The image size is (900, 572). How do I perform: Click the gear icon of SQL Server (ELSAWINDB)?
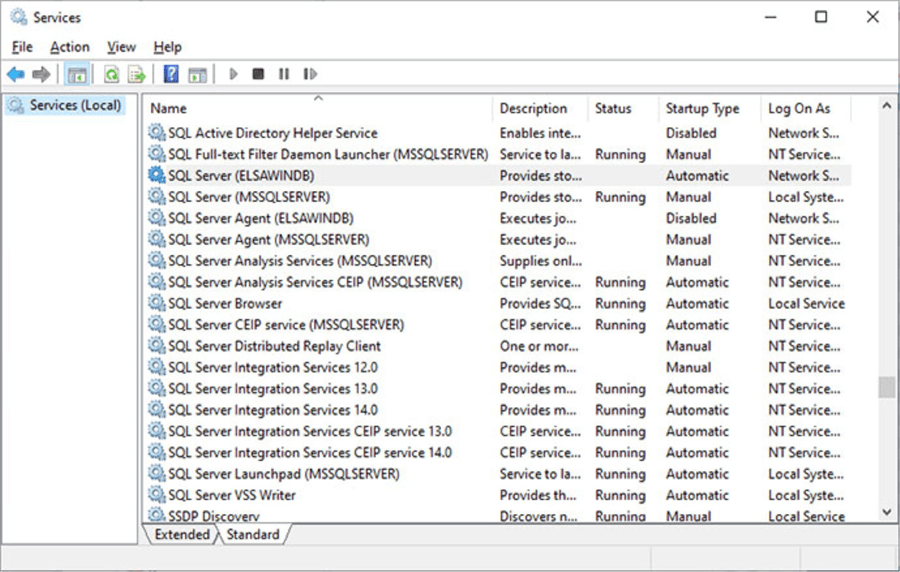156,175
